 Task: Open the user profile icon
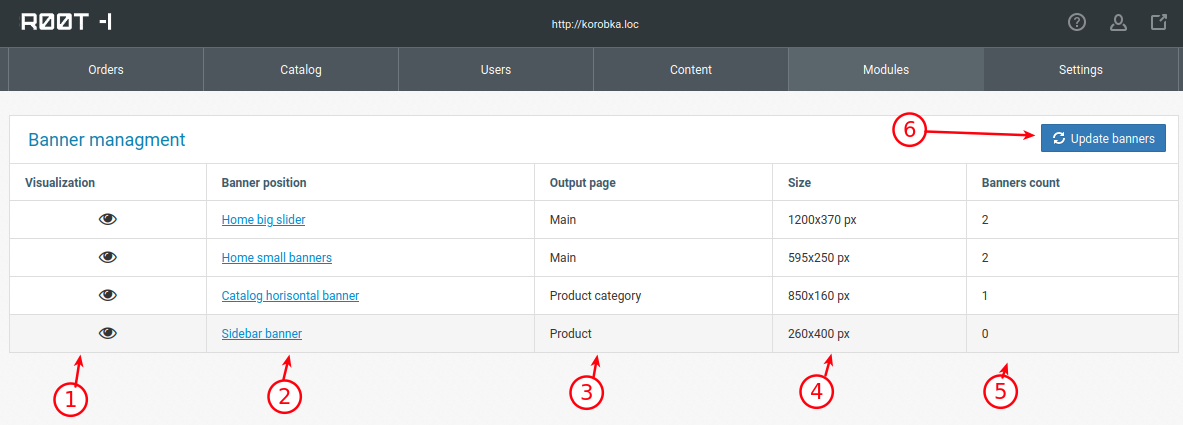(1118, 23)
